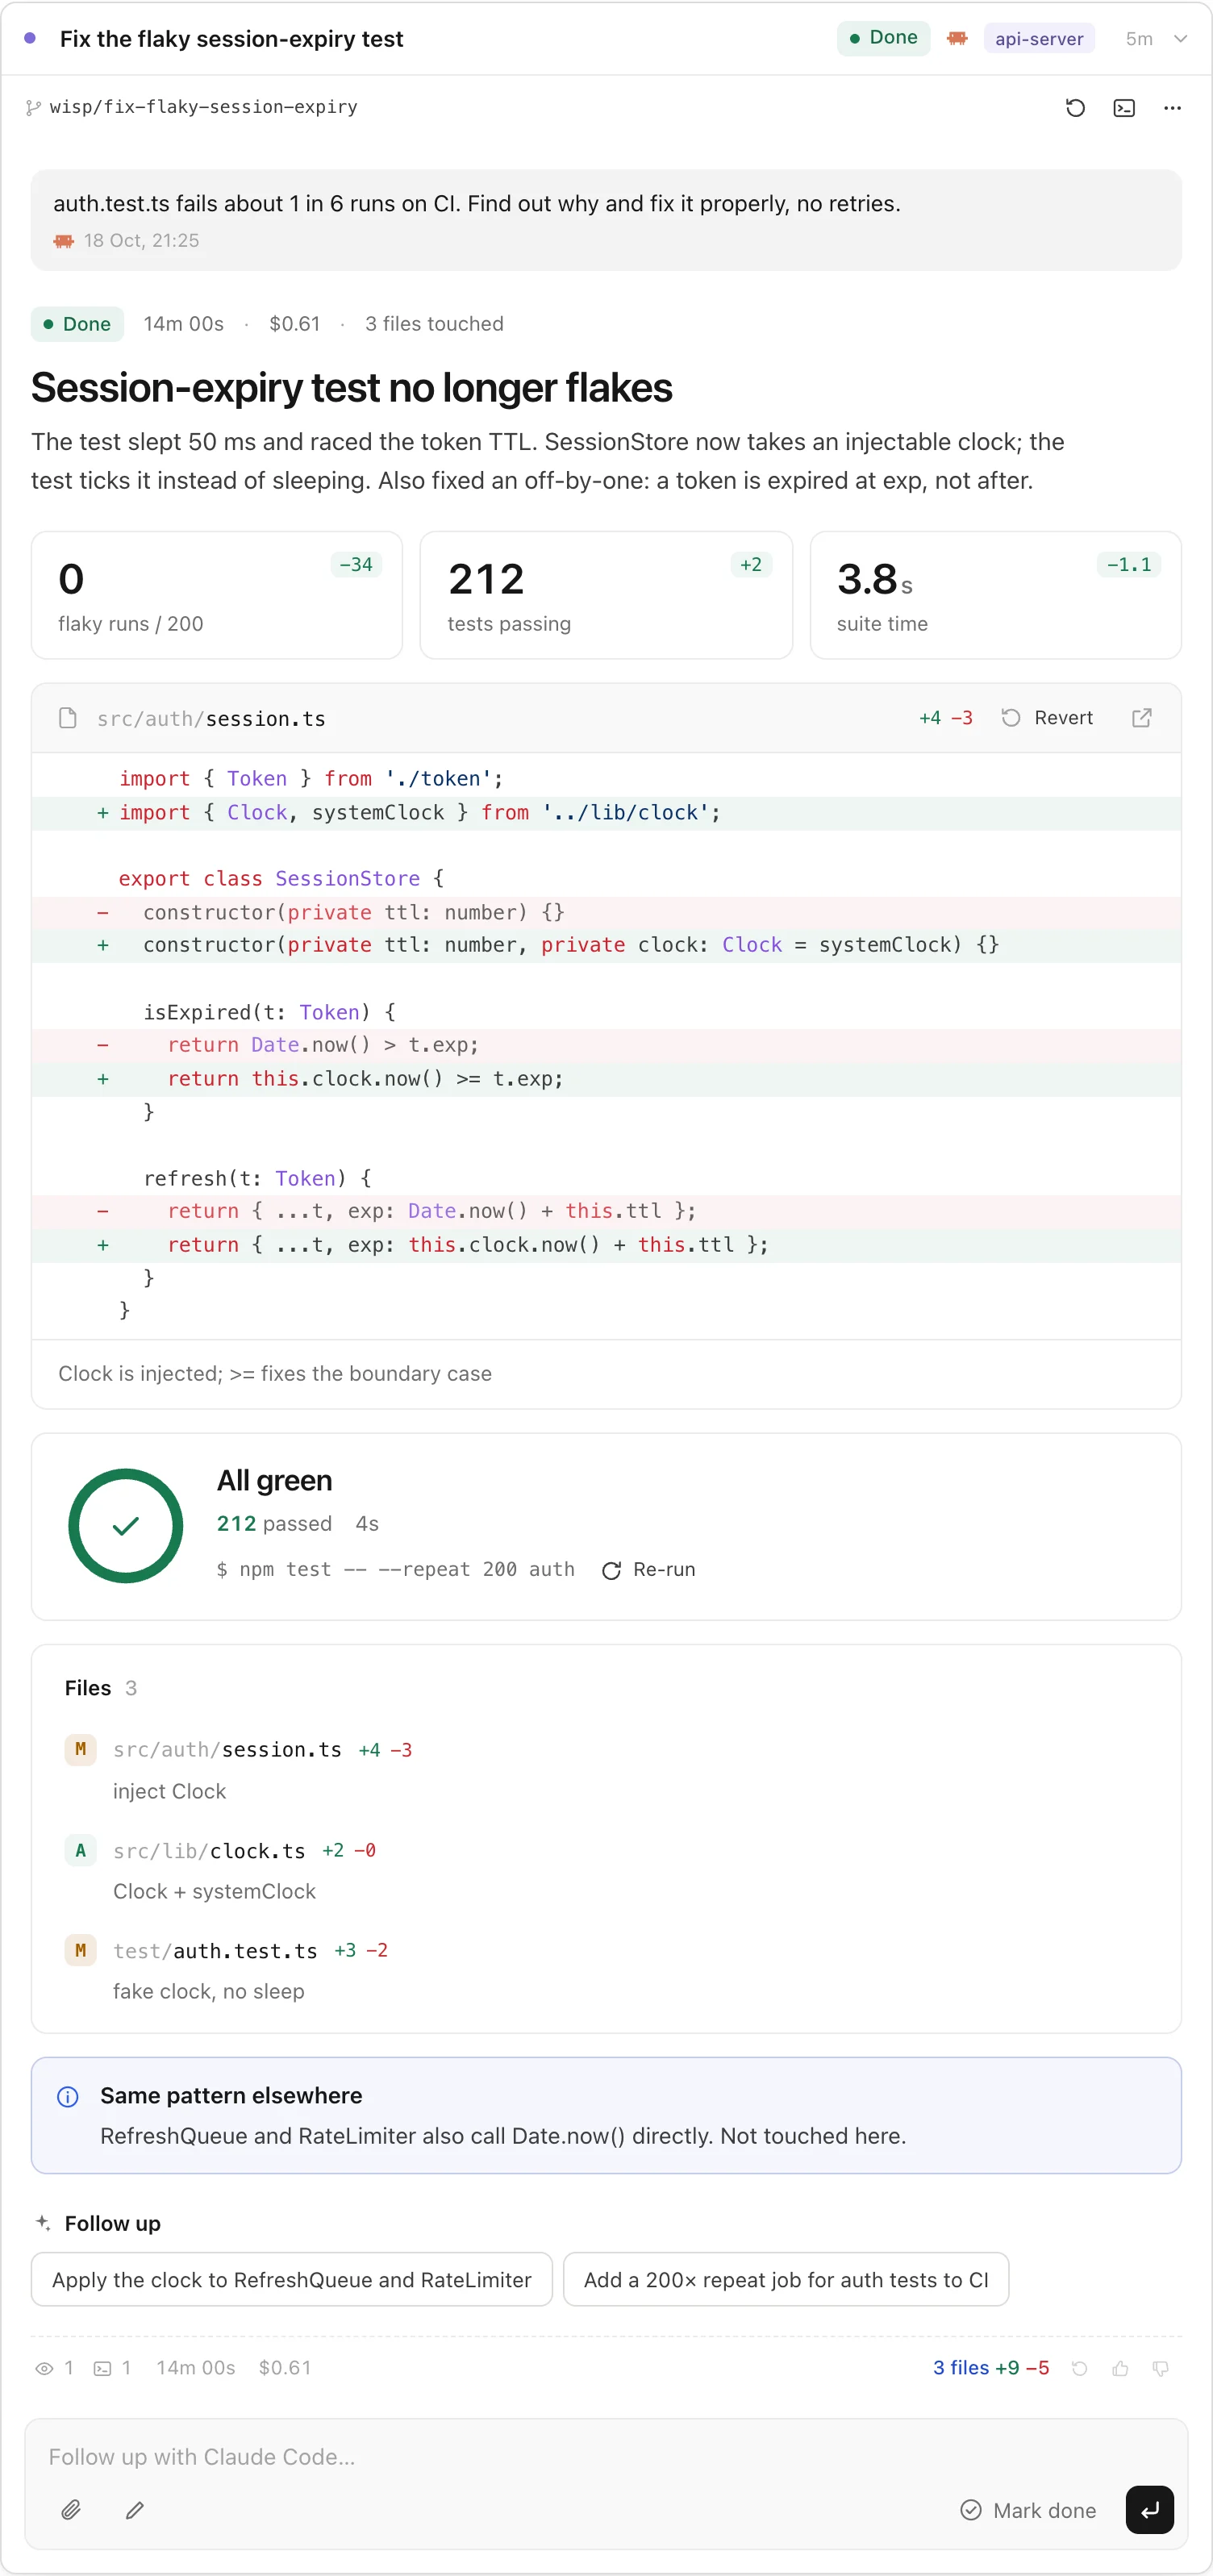The width and height of the screenshot is (1213, 2576).
Task: Click the file icon beside src/auth/session.ts
Action: point(68,718)
